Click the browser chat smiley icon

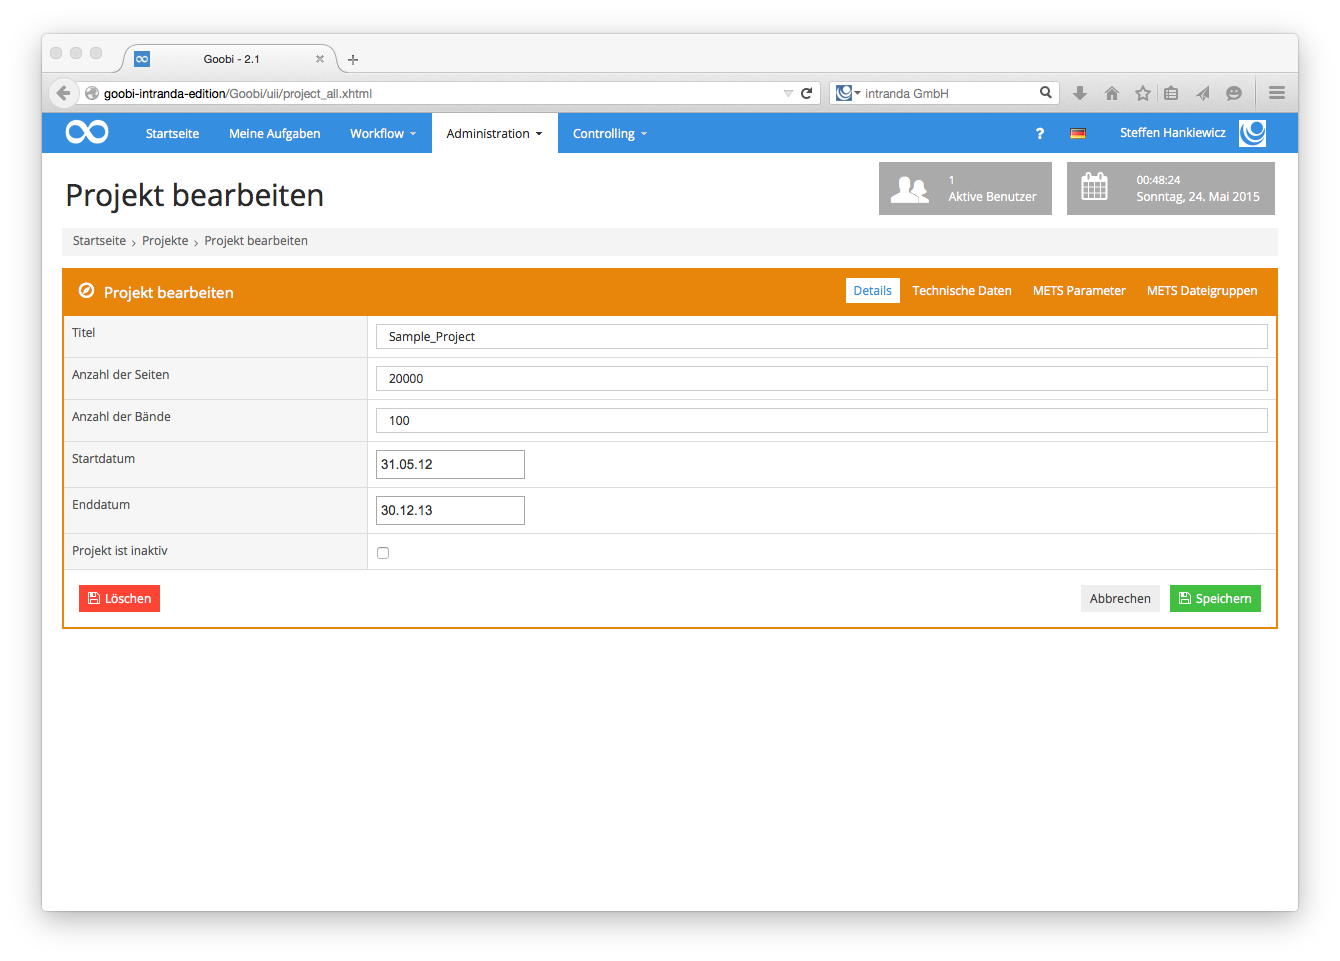[1234, 93]
